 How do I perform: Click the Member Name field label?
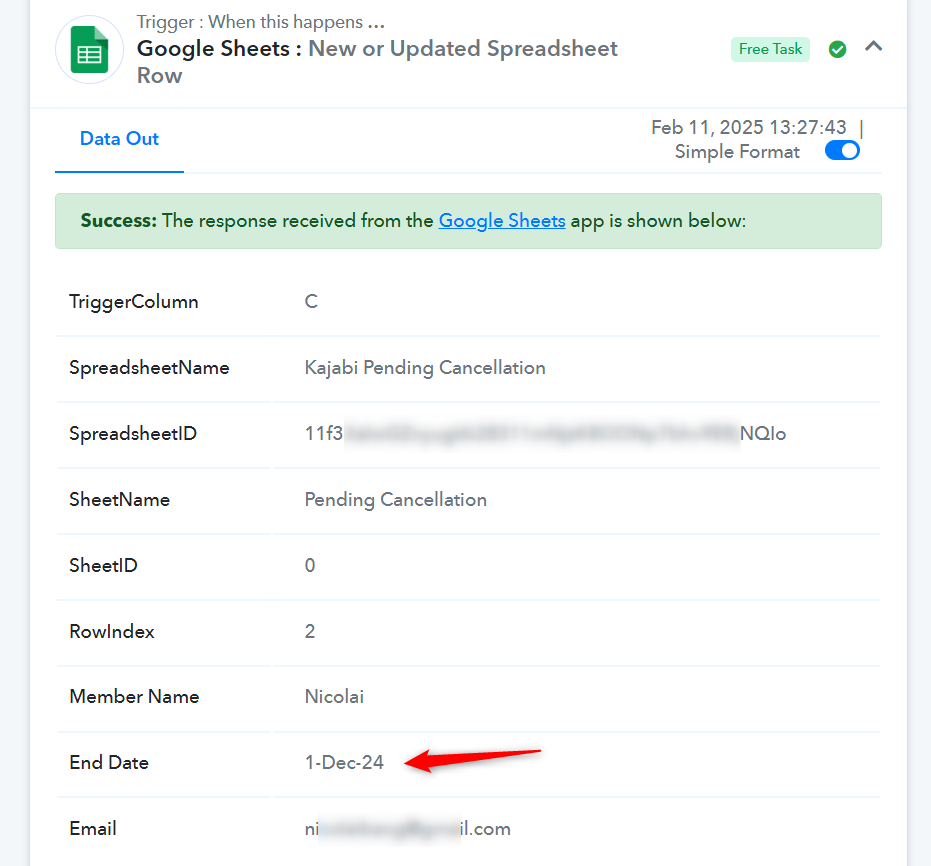point(134,697)
